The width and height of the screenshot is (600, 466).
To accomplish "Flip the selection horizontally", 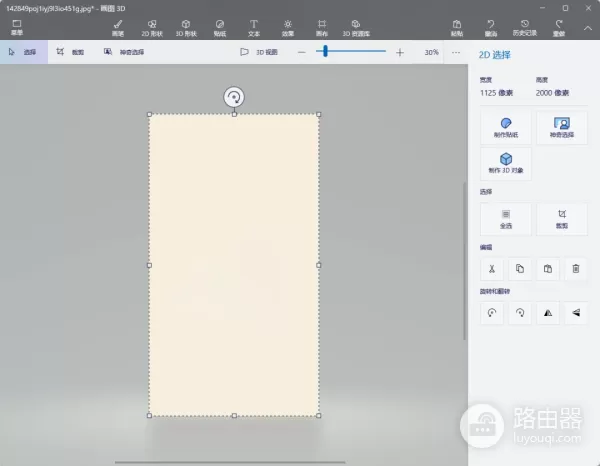I will pyautogui.click(x=547, y=313).
